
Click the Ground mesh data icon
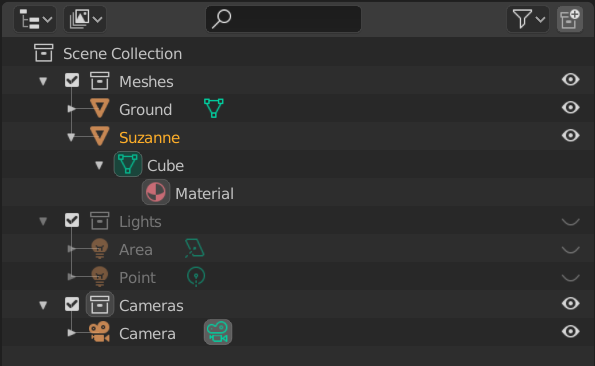[214, 108]
